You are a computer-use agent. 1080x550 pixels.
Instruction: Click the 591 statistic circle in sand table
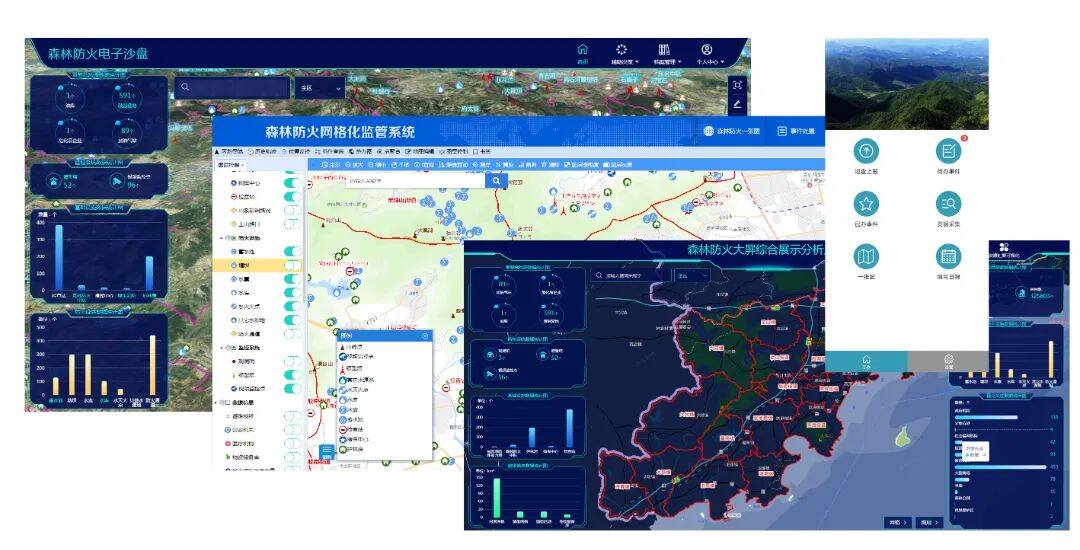pyautogui.click(x=126, y=97)
